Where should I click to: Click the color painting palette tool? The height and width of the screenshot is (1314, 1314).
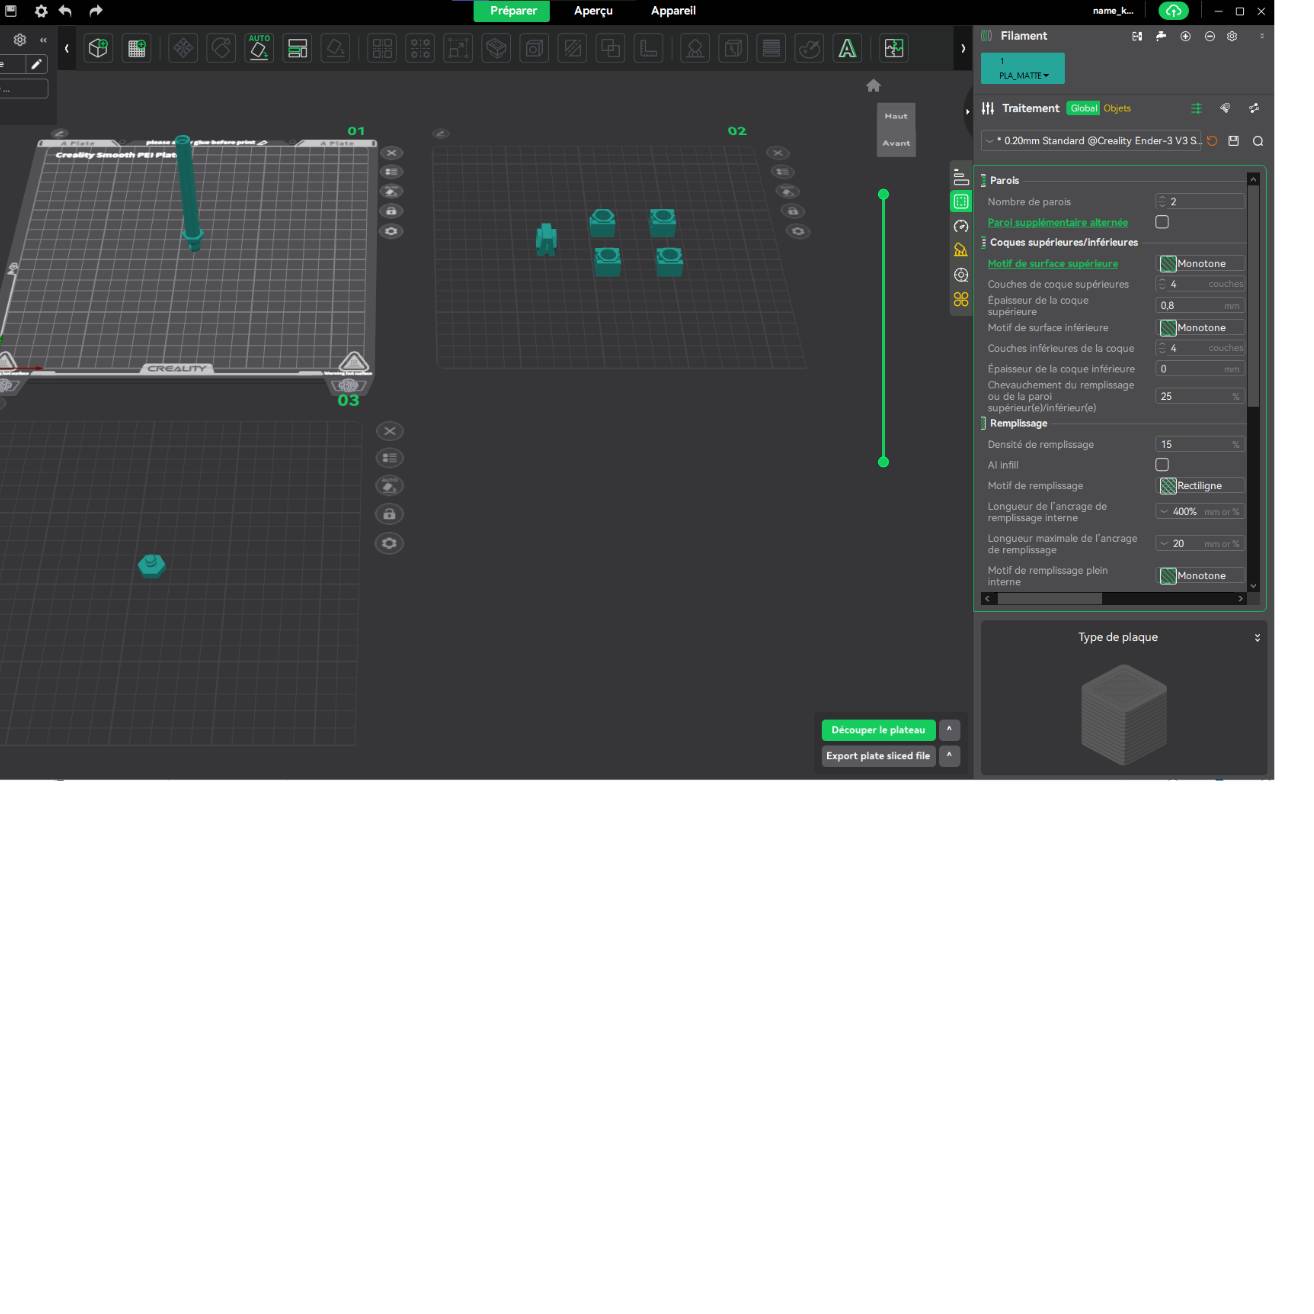point(809,48)
